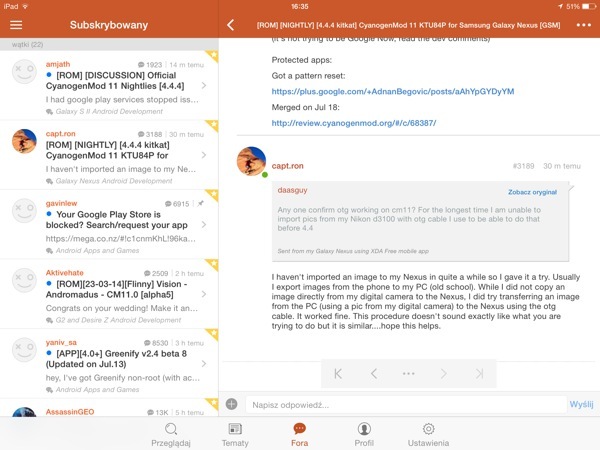Tap Aktivehate username in thread list

(x=65, y=273)
